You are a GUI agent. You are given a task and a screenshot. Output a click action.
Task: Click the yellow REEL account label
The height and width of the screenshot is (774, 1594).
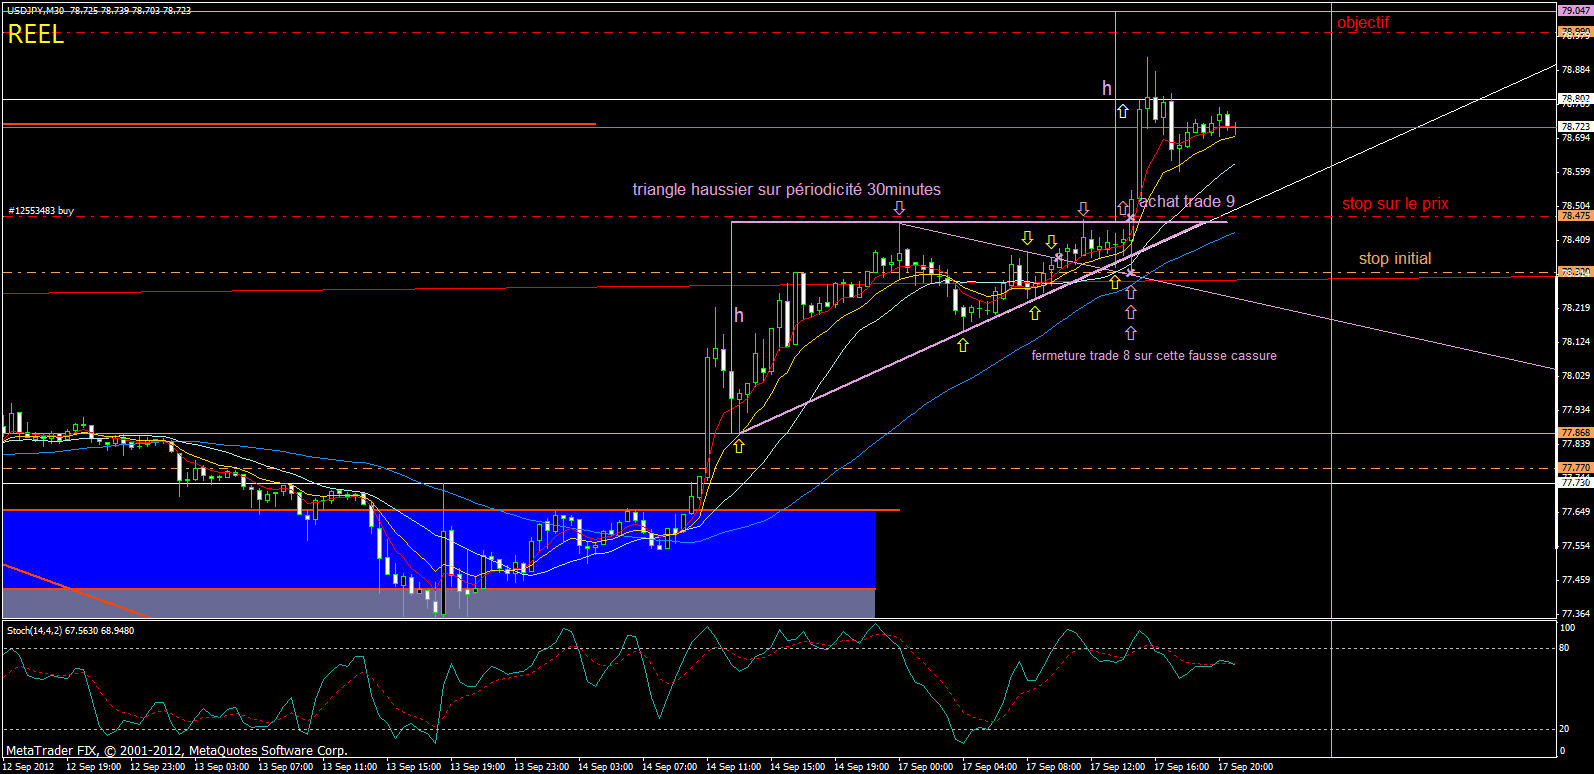tap(36, 35)
